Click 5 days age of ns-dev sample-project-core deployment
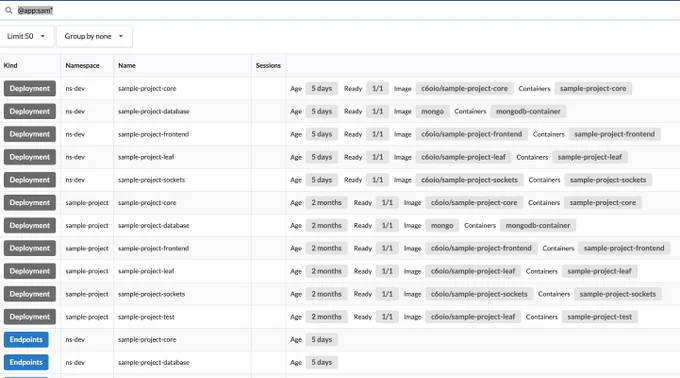Viewport: 680px width, 378px height. [x=321, y=88]
